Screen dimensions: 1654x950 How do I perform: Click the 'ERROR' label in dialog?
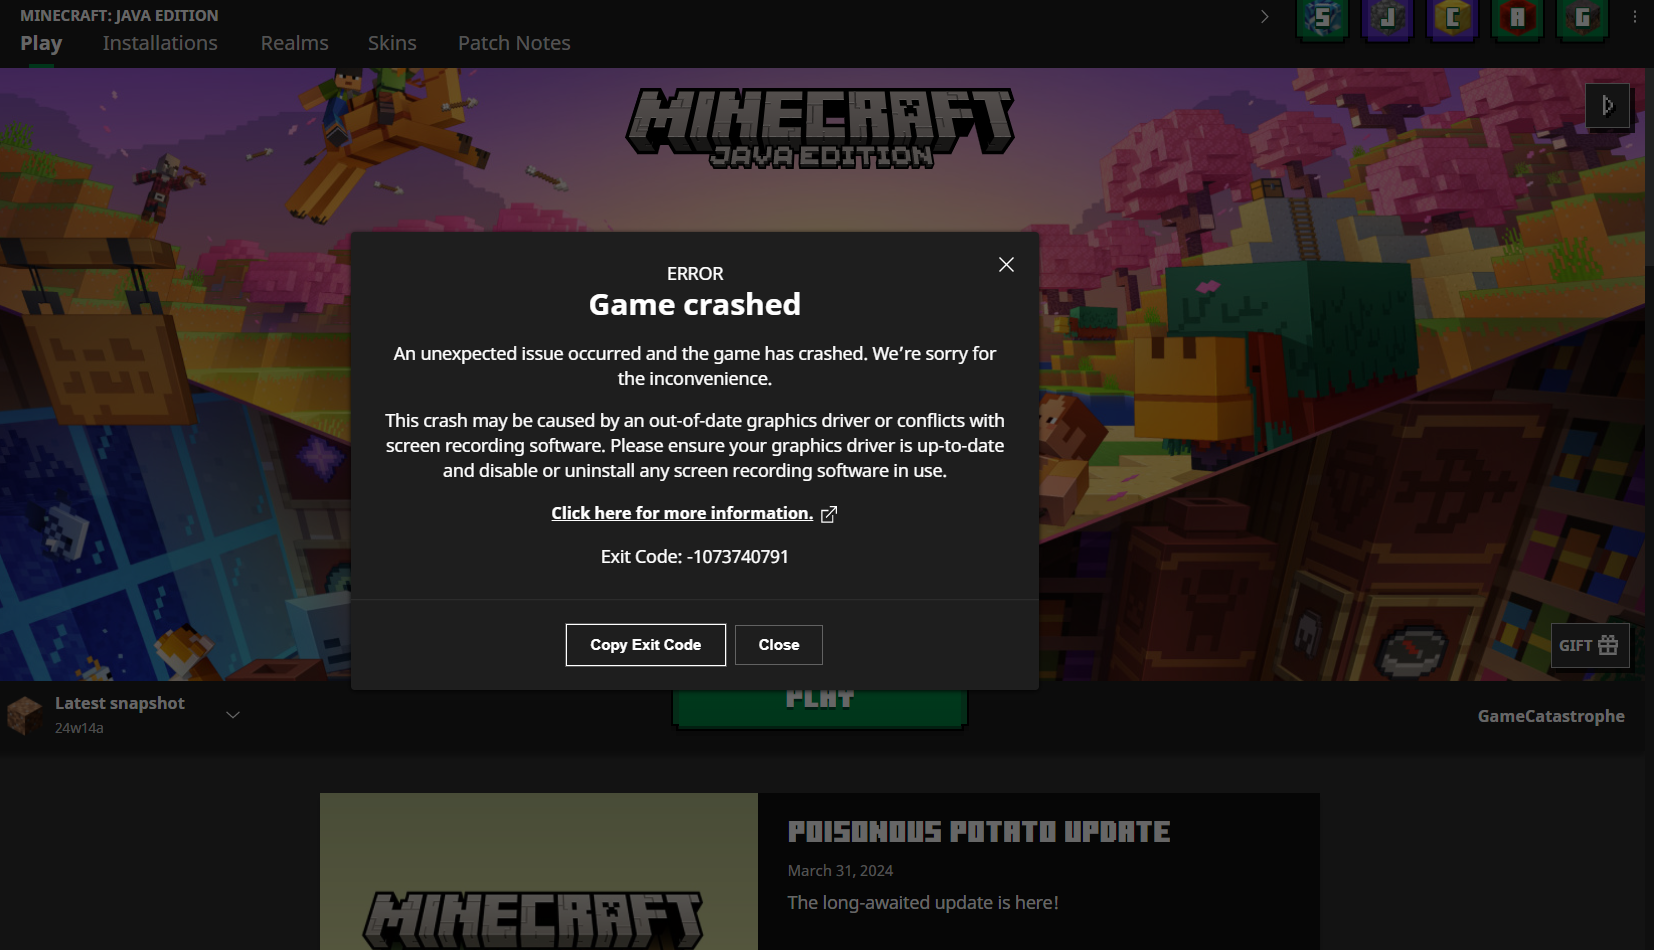tap(695, 274)
